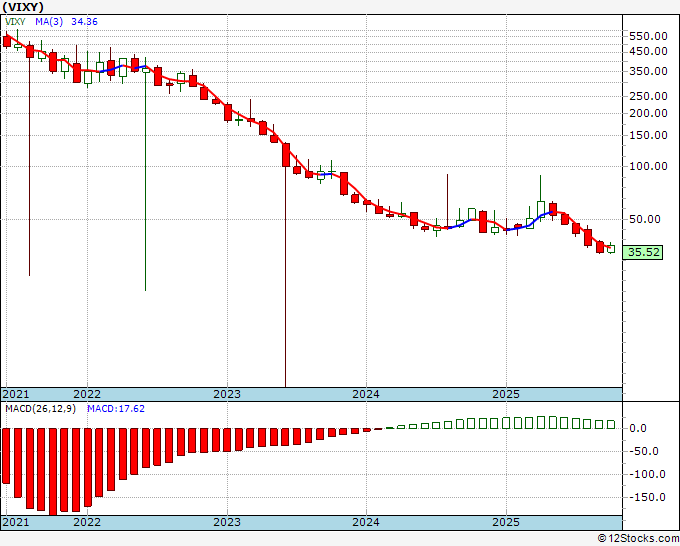Click the first red candlestick of 2021
Image resolution: width=680 pixels, height=546 pixels.
pos(7,41)
